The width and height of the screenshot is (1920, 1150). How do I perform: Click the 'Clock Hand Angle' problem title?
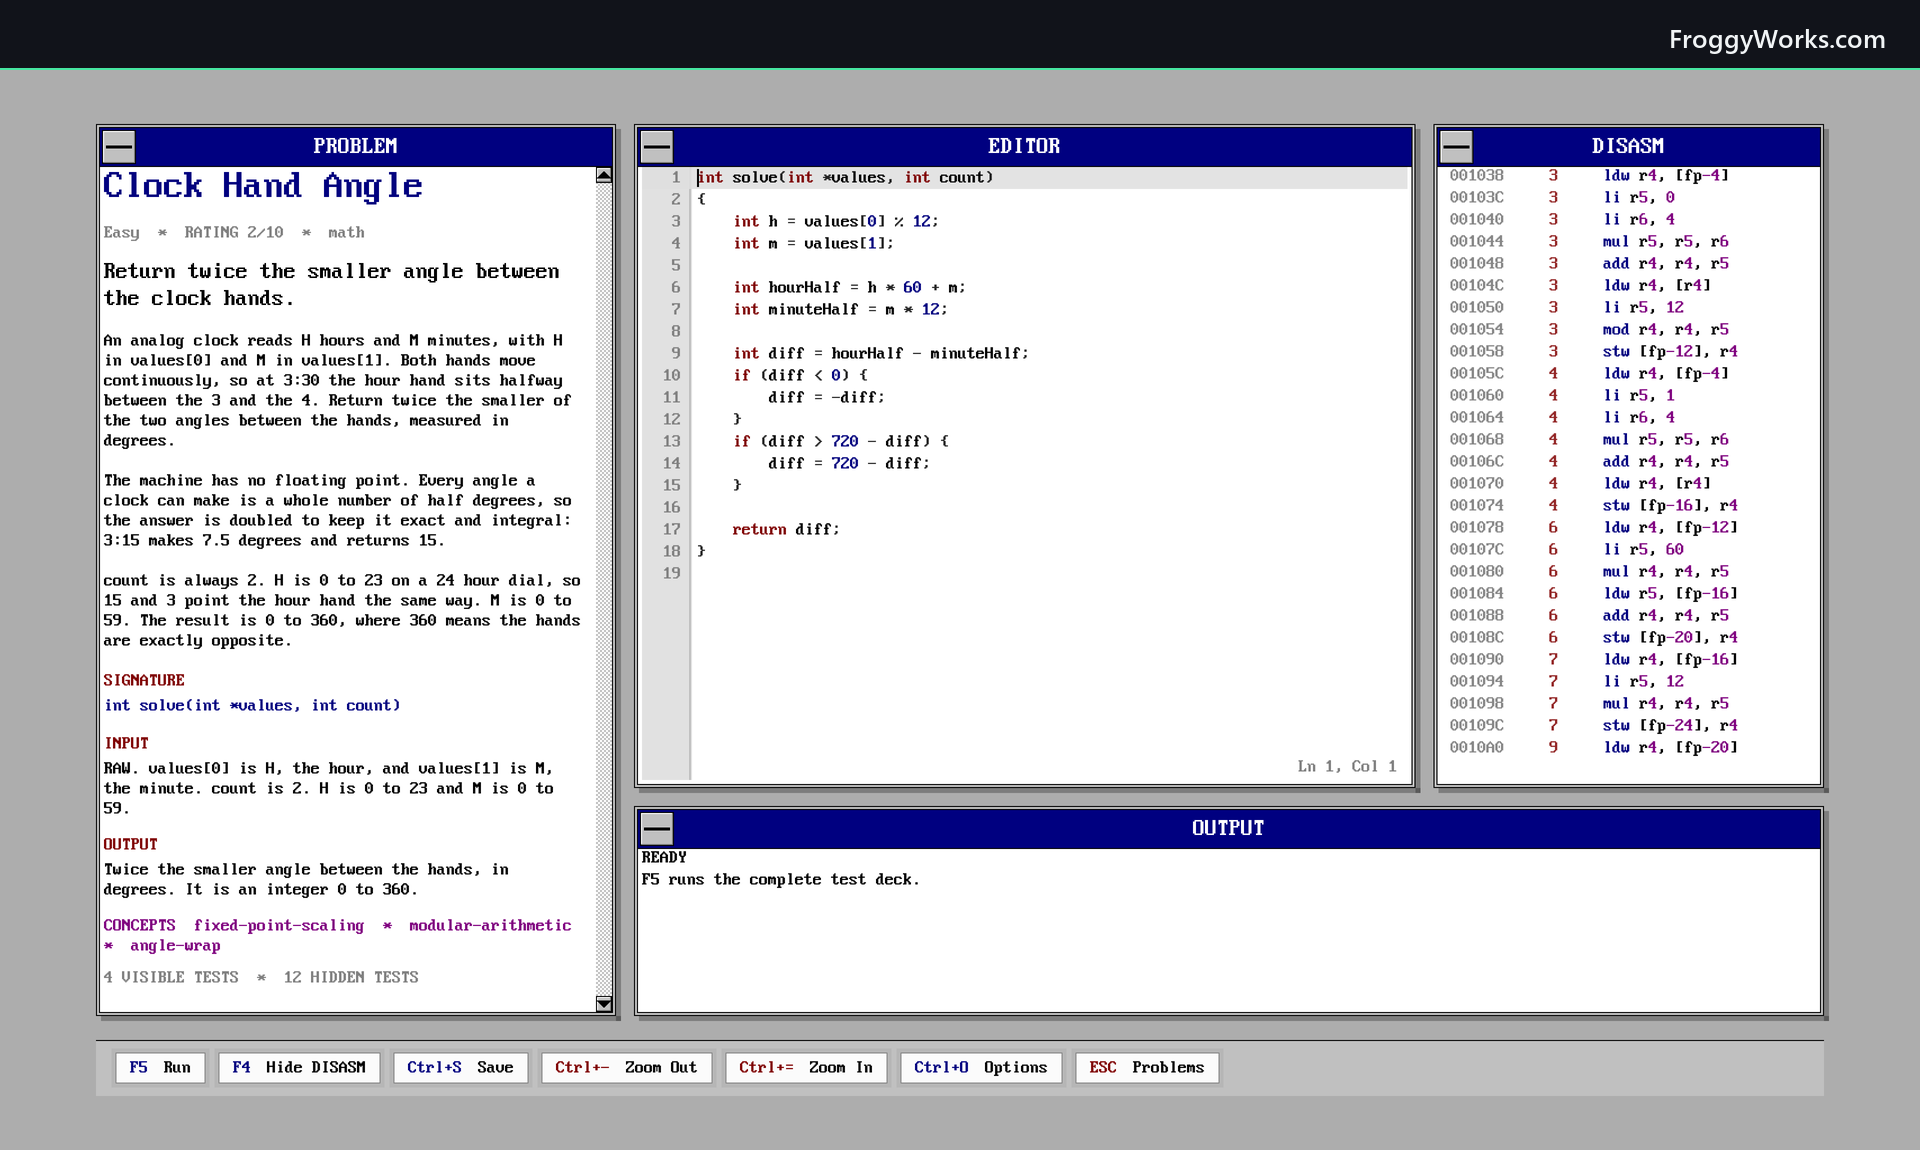[263, 187]
